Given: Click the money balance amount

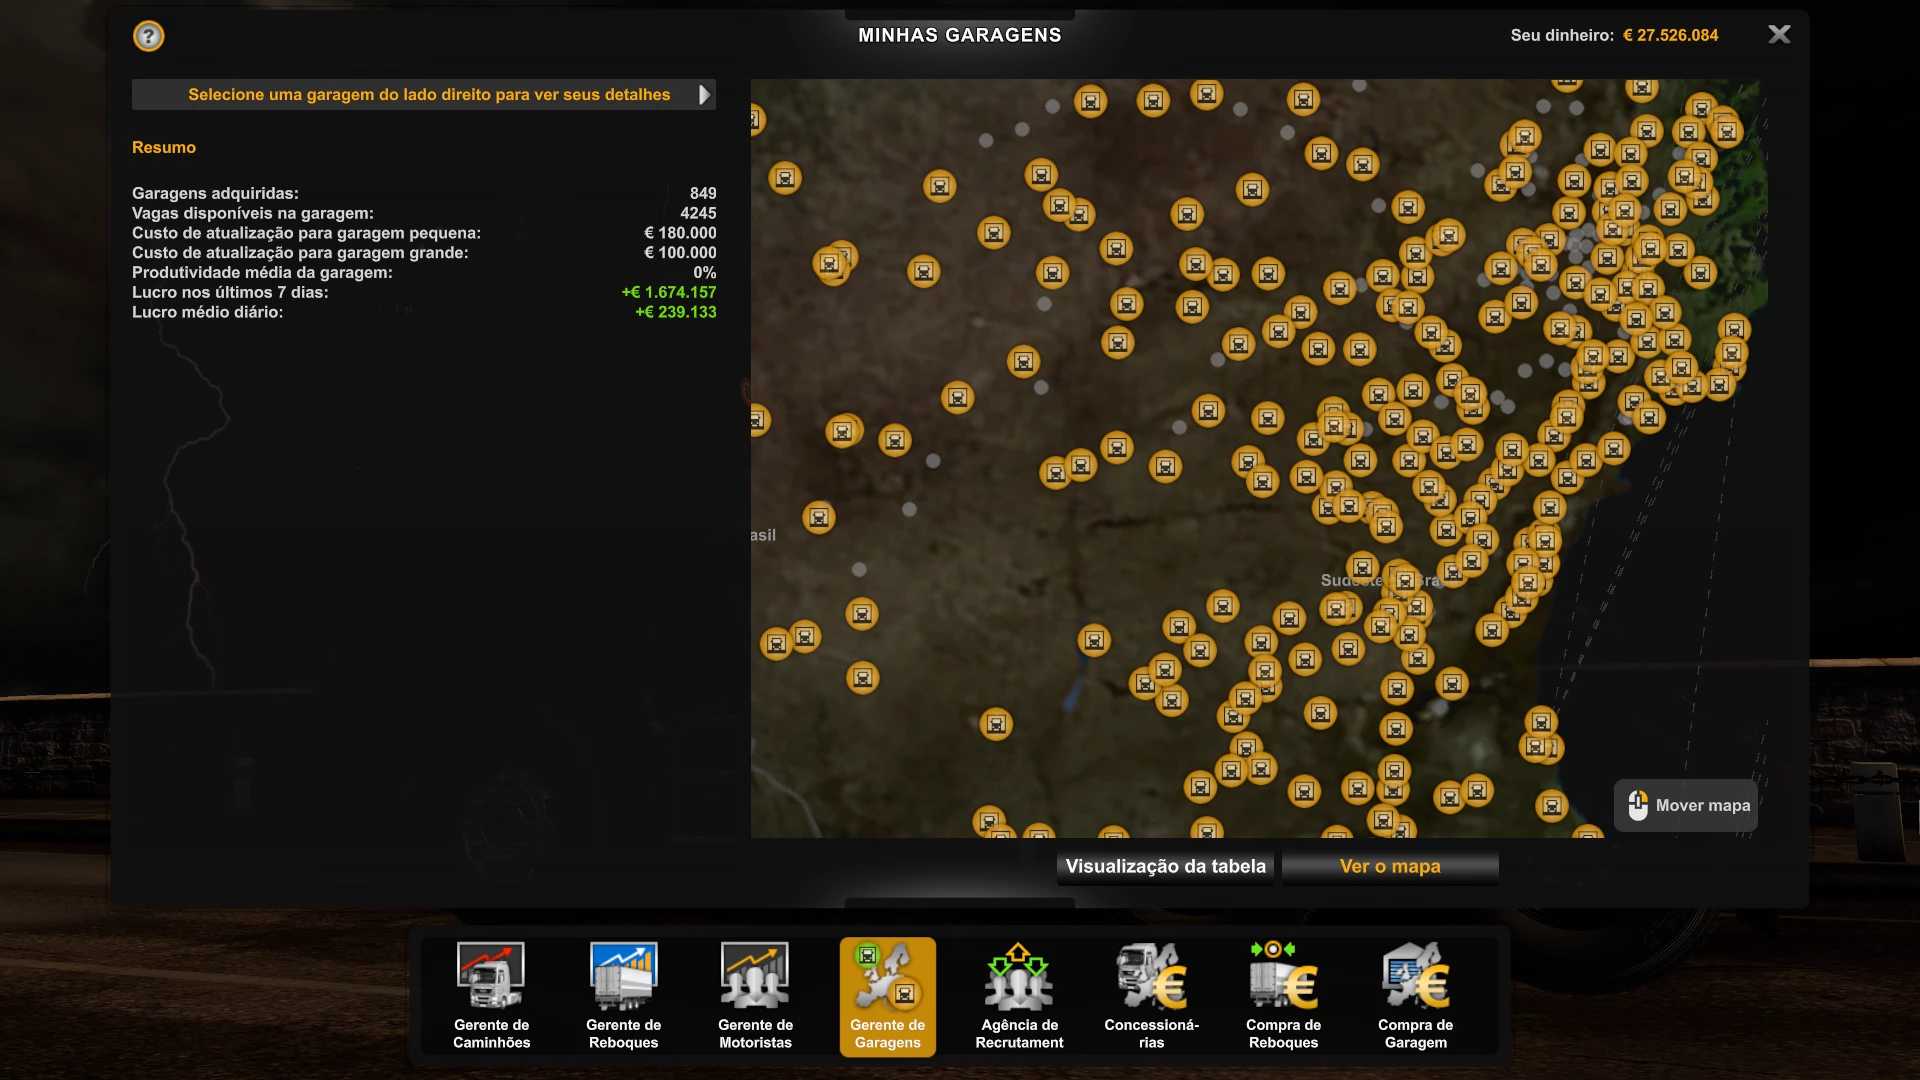Looking at the screenshot, I should 1670,35.
